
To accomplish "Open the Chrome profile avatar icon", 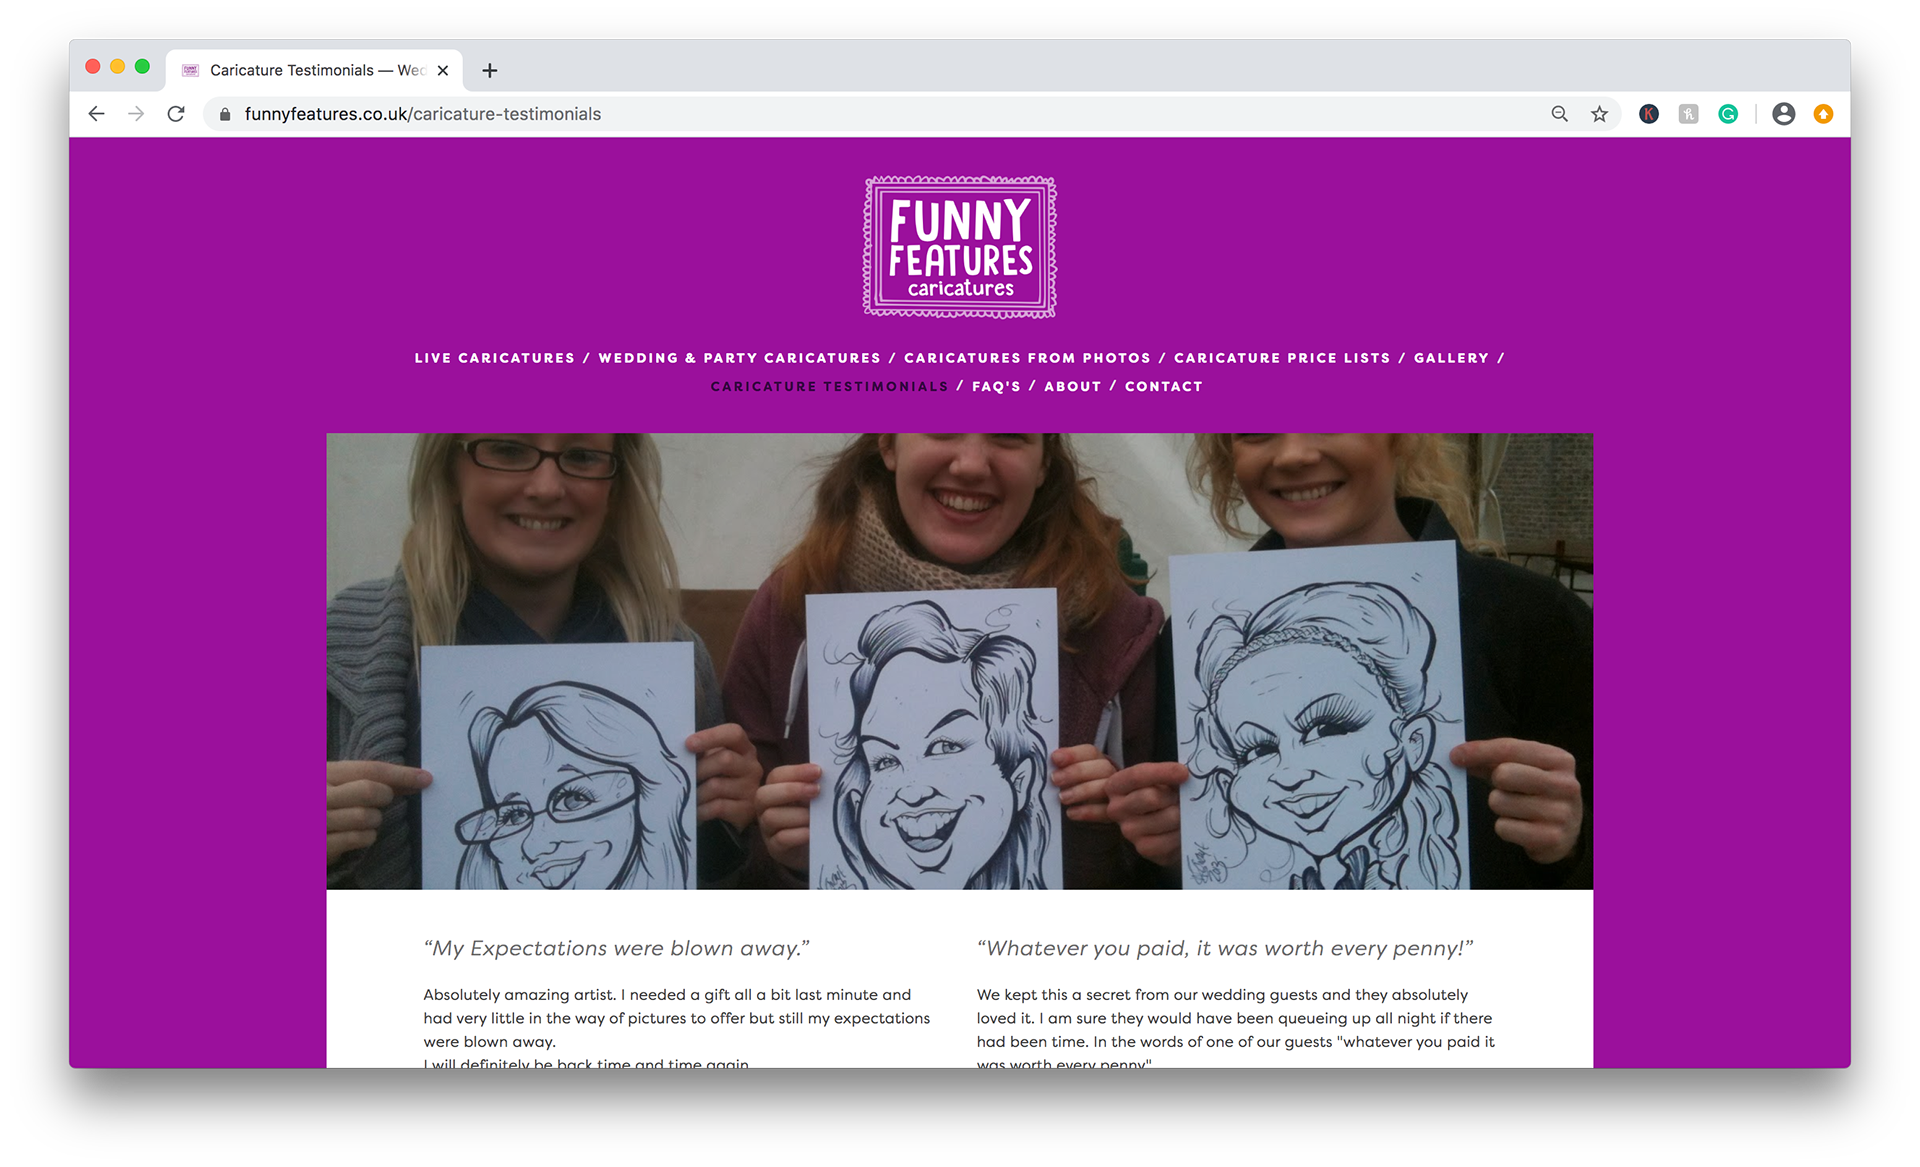I will click(x=1783, y=114).
